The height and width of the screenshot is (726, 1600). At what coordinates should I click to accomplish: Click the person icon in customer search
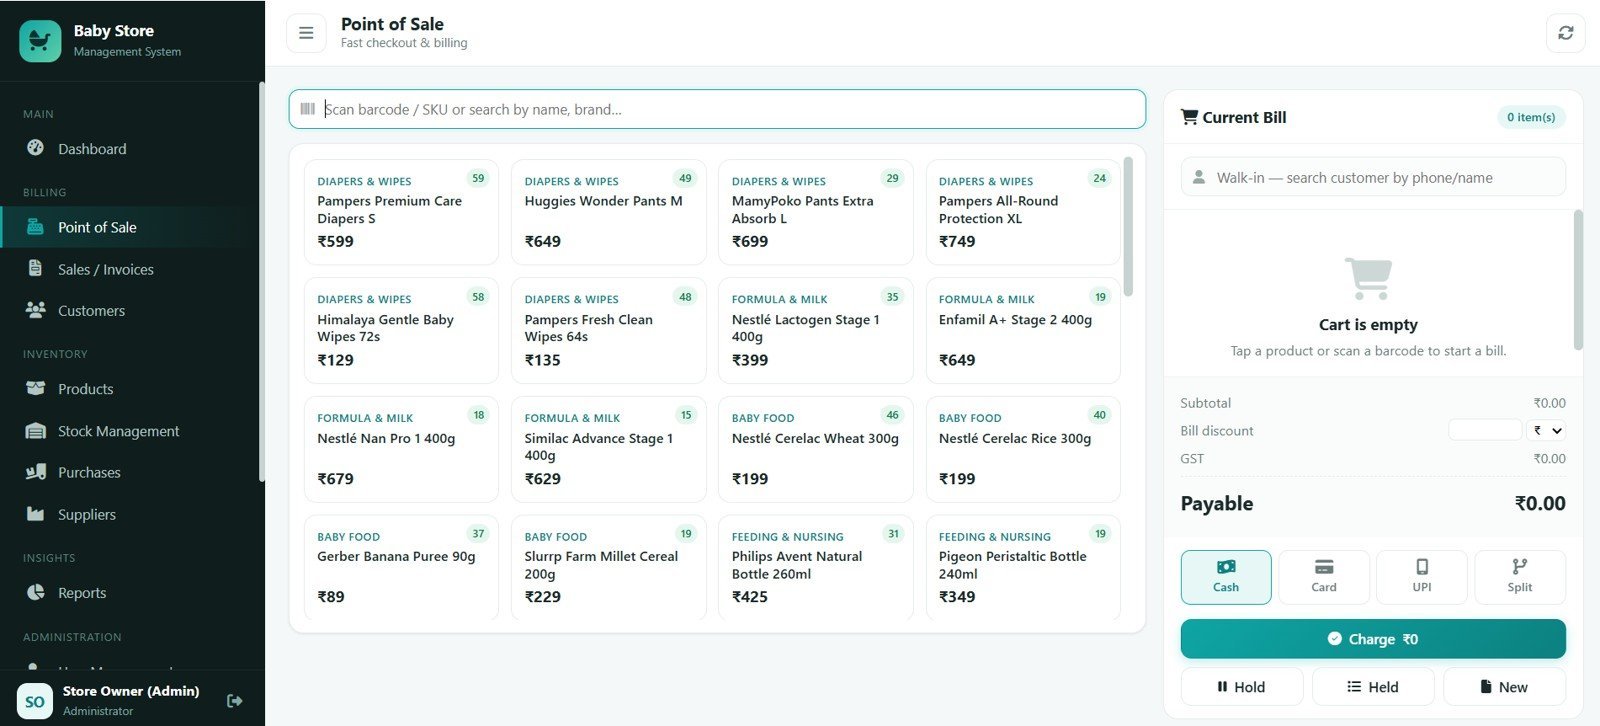[1198, 177]
